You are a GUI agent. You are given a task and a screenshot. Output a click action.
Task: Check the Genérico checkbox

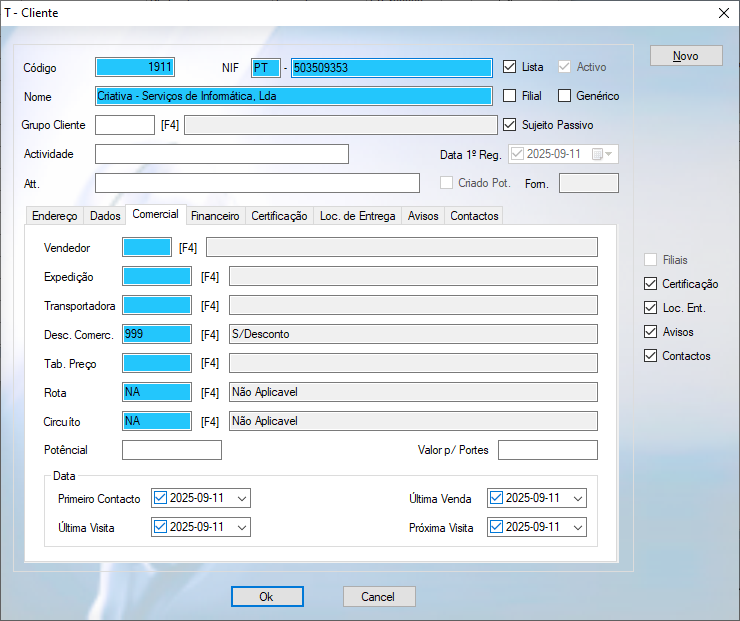pos(564,96)
